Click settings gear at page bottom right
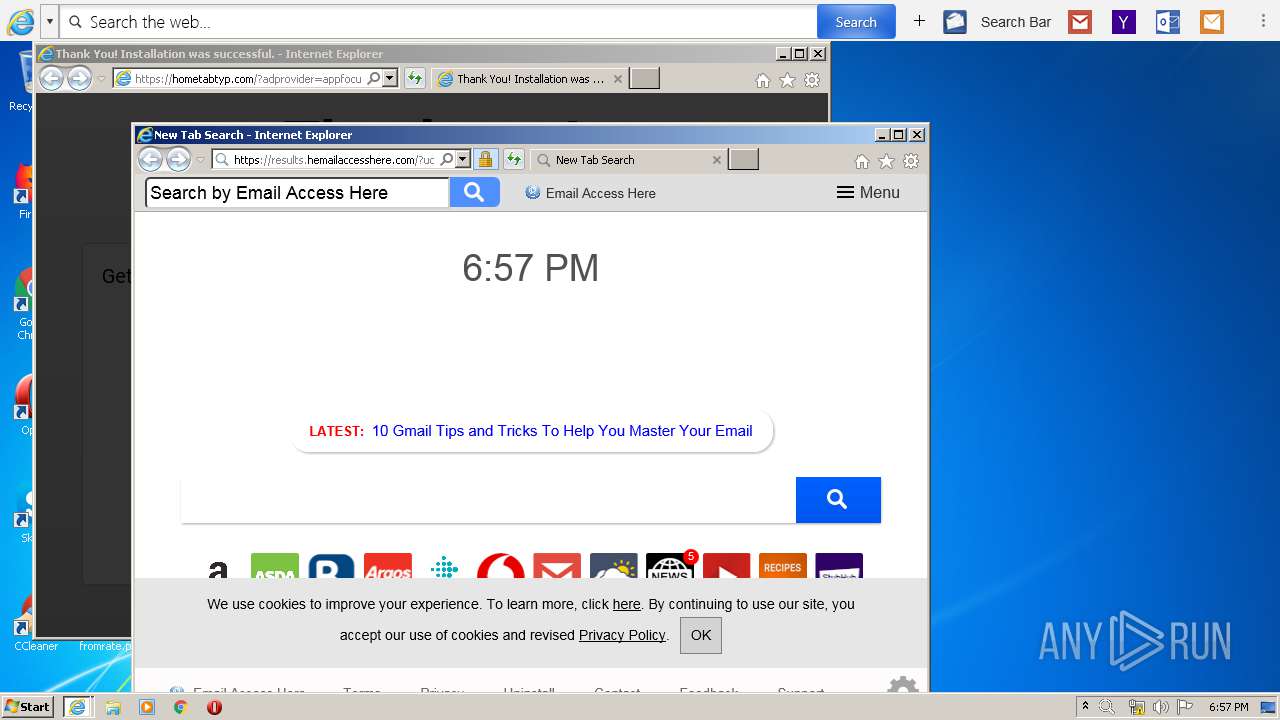This screenshot has width=1280, height=720. click(x=903, y=684)
